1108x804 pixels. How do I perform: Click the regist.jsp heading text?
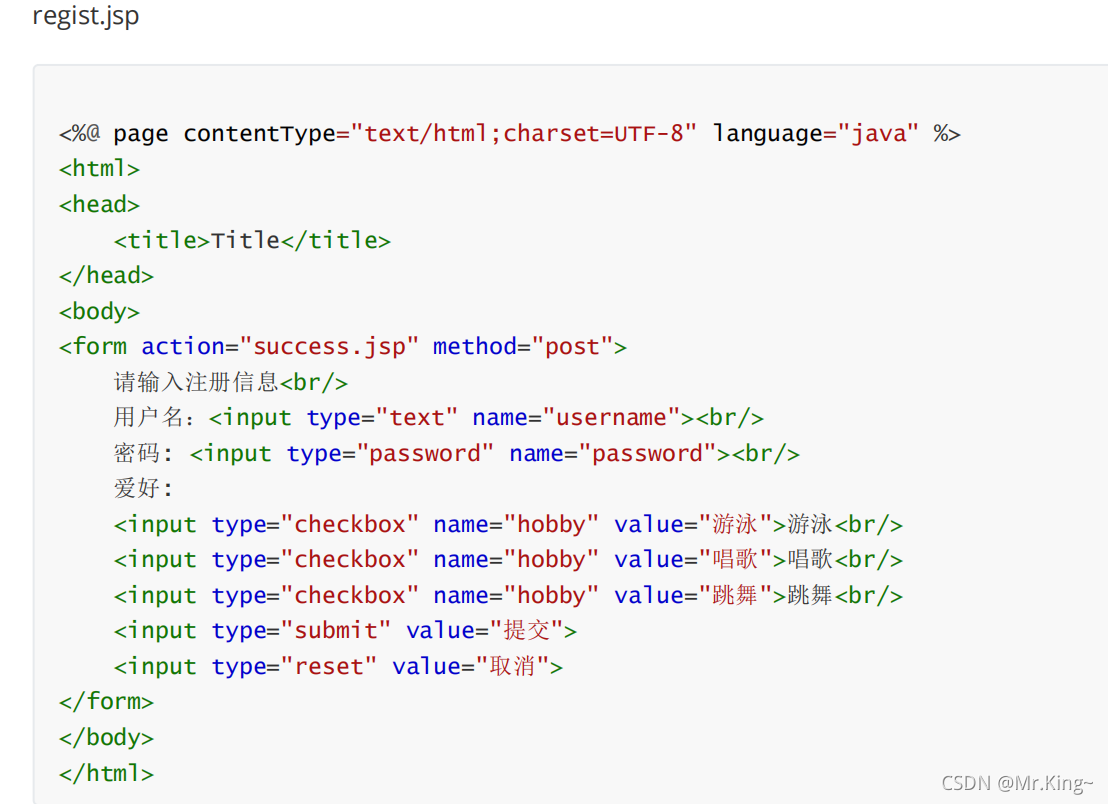86,16
